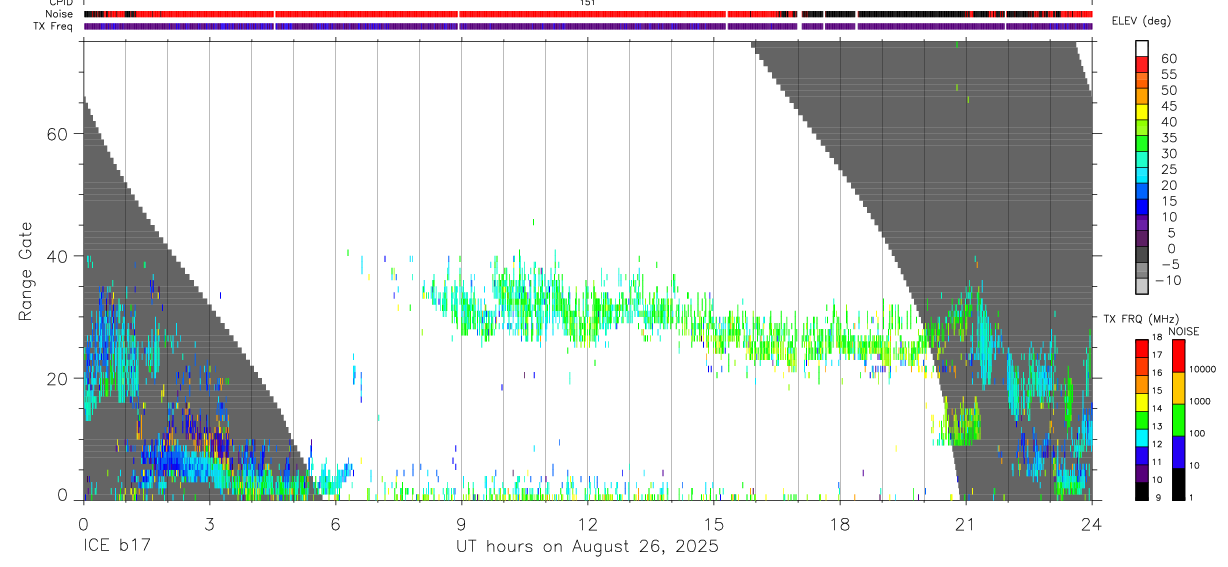The image size is (1228, 567).
Task: Click the '35' label in ELEV legend
Action: click(1168, 138)
